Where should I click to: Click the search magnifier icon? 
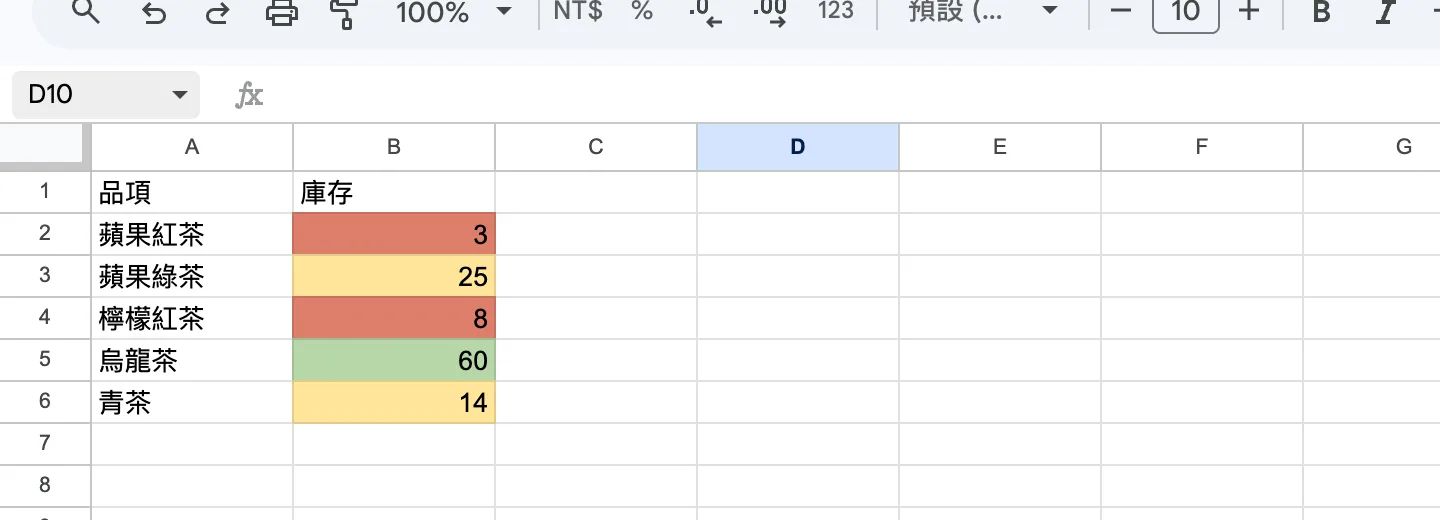[x=87, y=12]
